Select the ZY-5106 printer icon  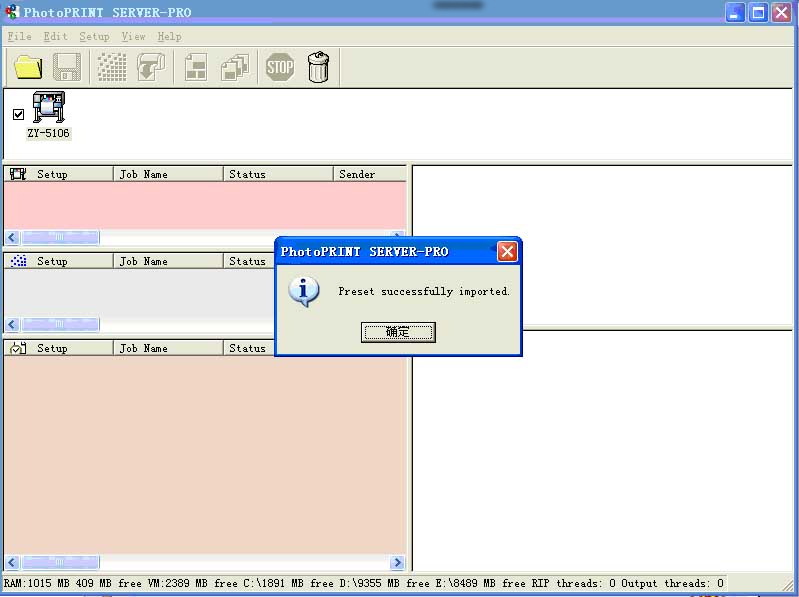click(x=49, y=106)
